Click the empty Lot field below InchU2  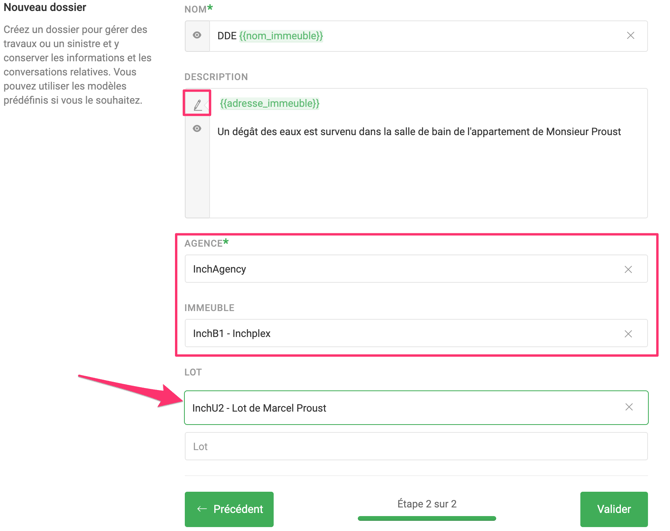tap(415, 447)
